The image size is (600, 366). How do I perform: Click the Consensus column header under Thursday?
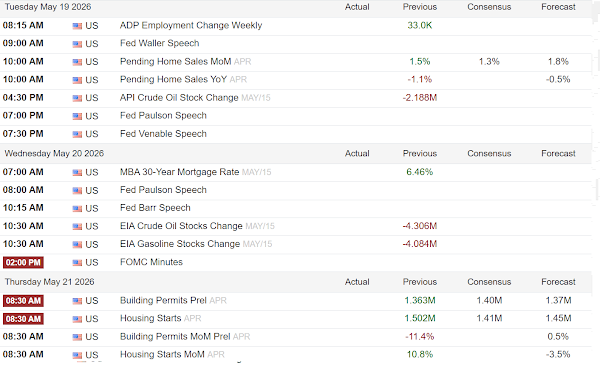489,282
